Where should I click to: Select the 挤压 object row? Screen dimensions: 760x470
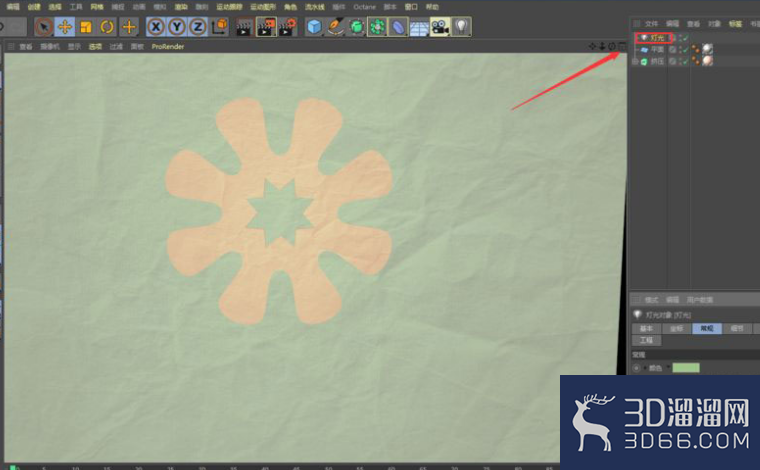pos(657,62)
